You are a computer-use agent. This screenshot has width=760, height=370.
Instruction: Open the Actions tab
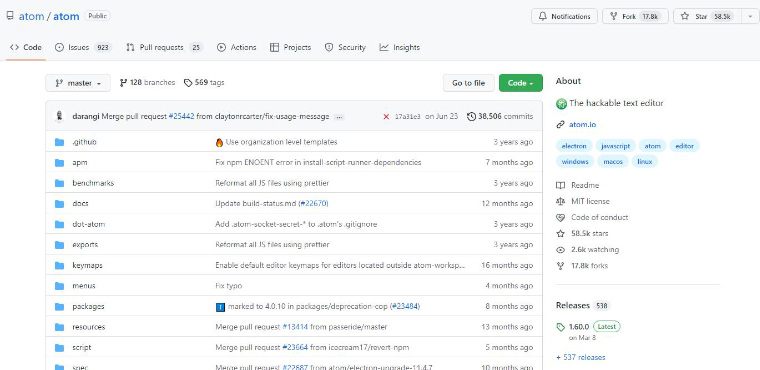tap(237, 48)
